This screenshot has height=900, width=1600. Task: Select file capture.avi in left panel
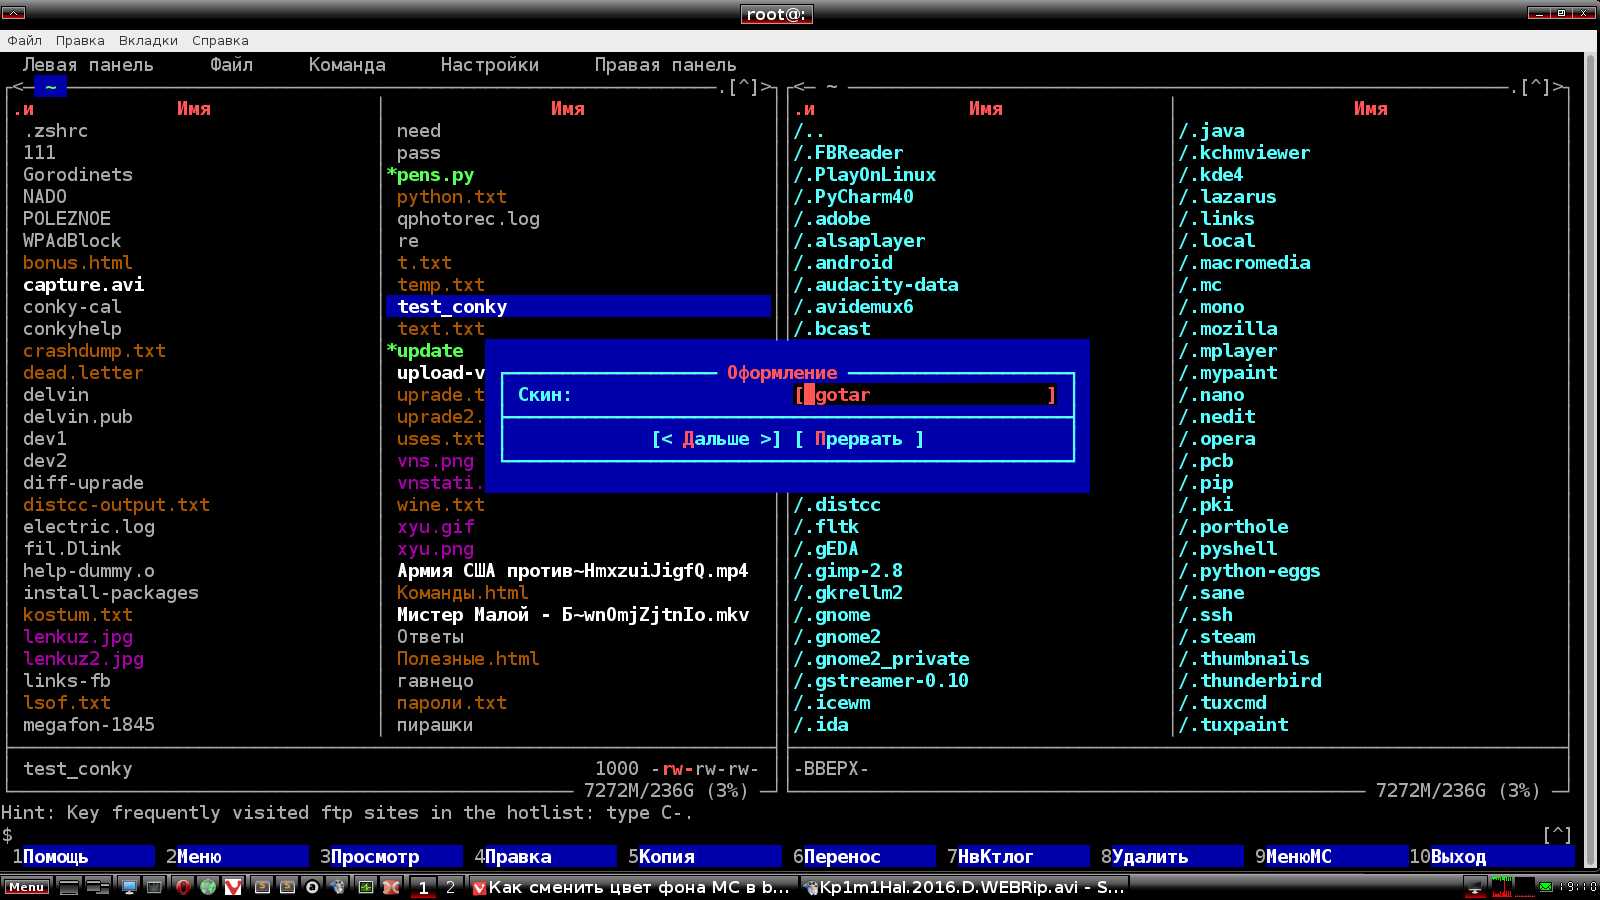click(x=84, y=285)
